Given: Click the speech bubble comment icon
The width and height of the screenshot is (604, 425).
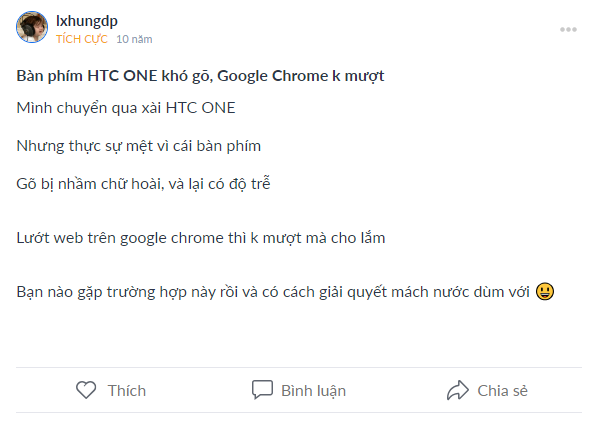Looking at the screenshot, I should pyautogui.click(x=262, y=390).
